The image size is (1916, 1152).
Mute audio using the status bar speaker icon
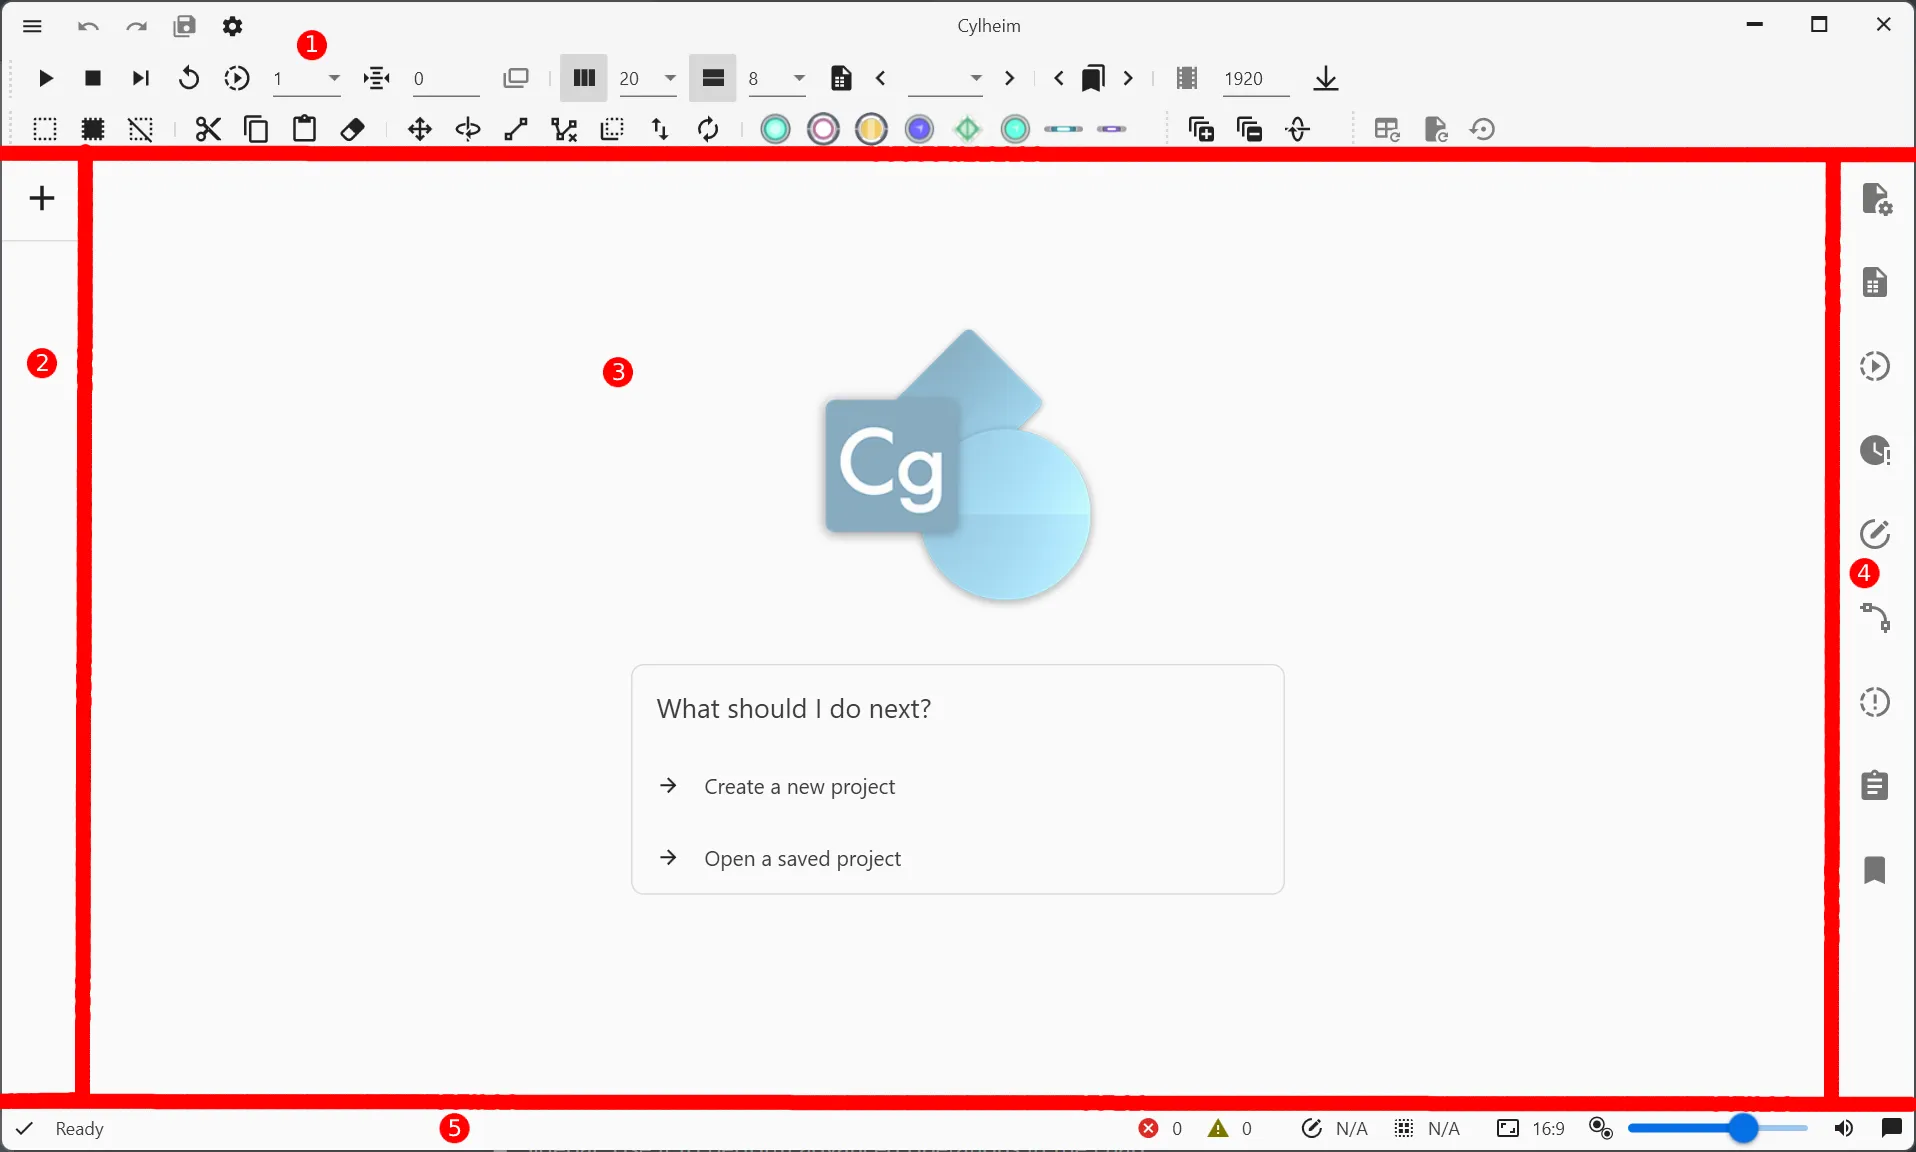pyautogui.click(x=1844, y=1129)
